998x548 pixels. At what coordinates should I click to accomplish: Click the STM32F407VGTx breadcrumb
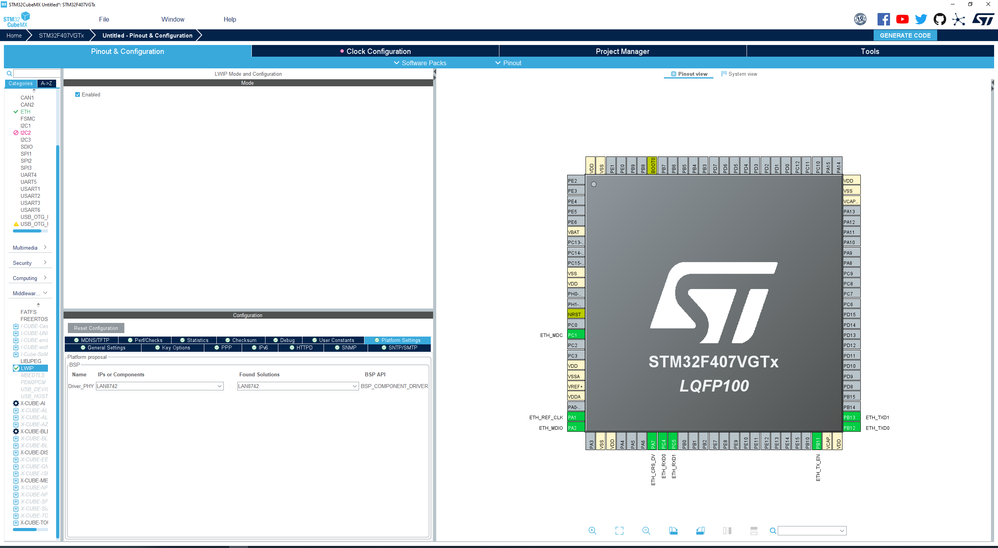[x=61, y=36]
